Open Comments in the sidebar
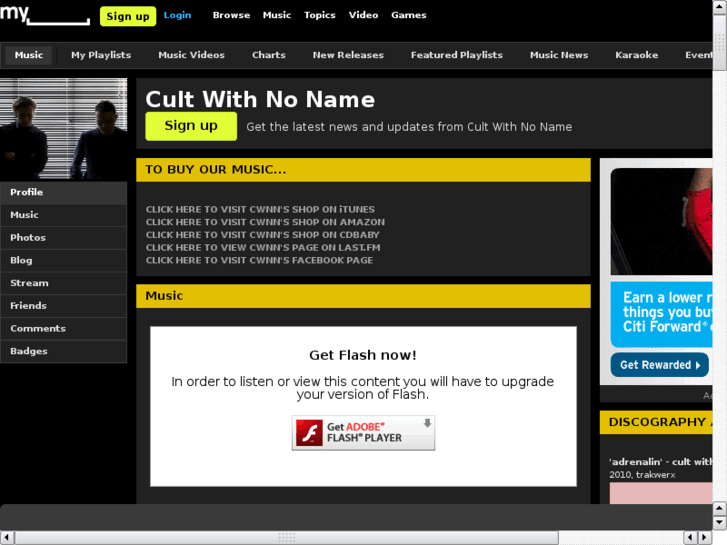The width and height of the screenshot is (727, 545). (x=64, y=329)
